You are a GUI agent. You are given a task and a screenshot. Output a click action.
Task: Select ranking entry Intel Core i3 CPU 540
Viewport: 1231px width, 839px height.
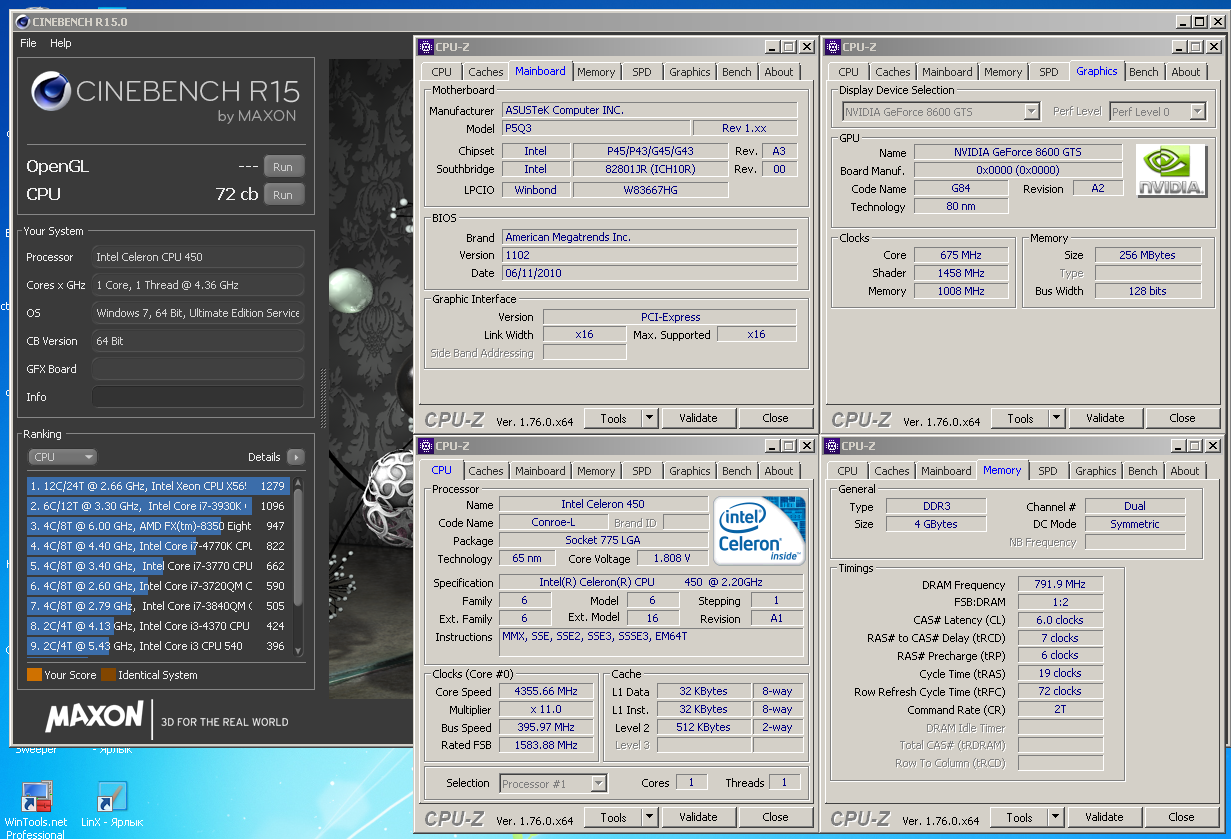(x=158, y=646)
